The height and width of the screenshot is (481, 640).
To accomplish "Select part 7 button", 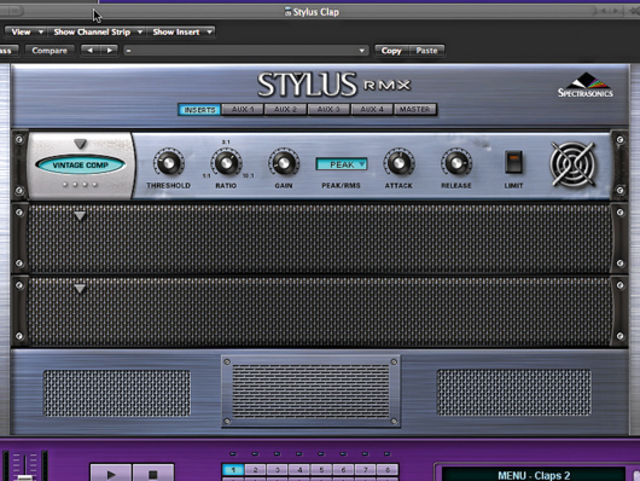I will 366,470.
